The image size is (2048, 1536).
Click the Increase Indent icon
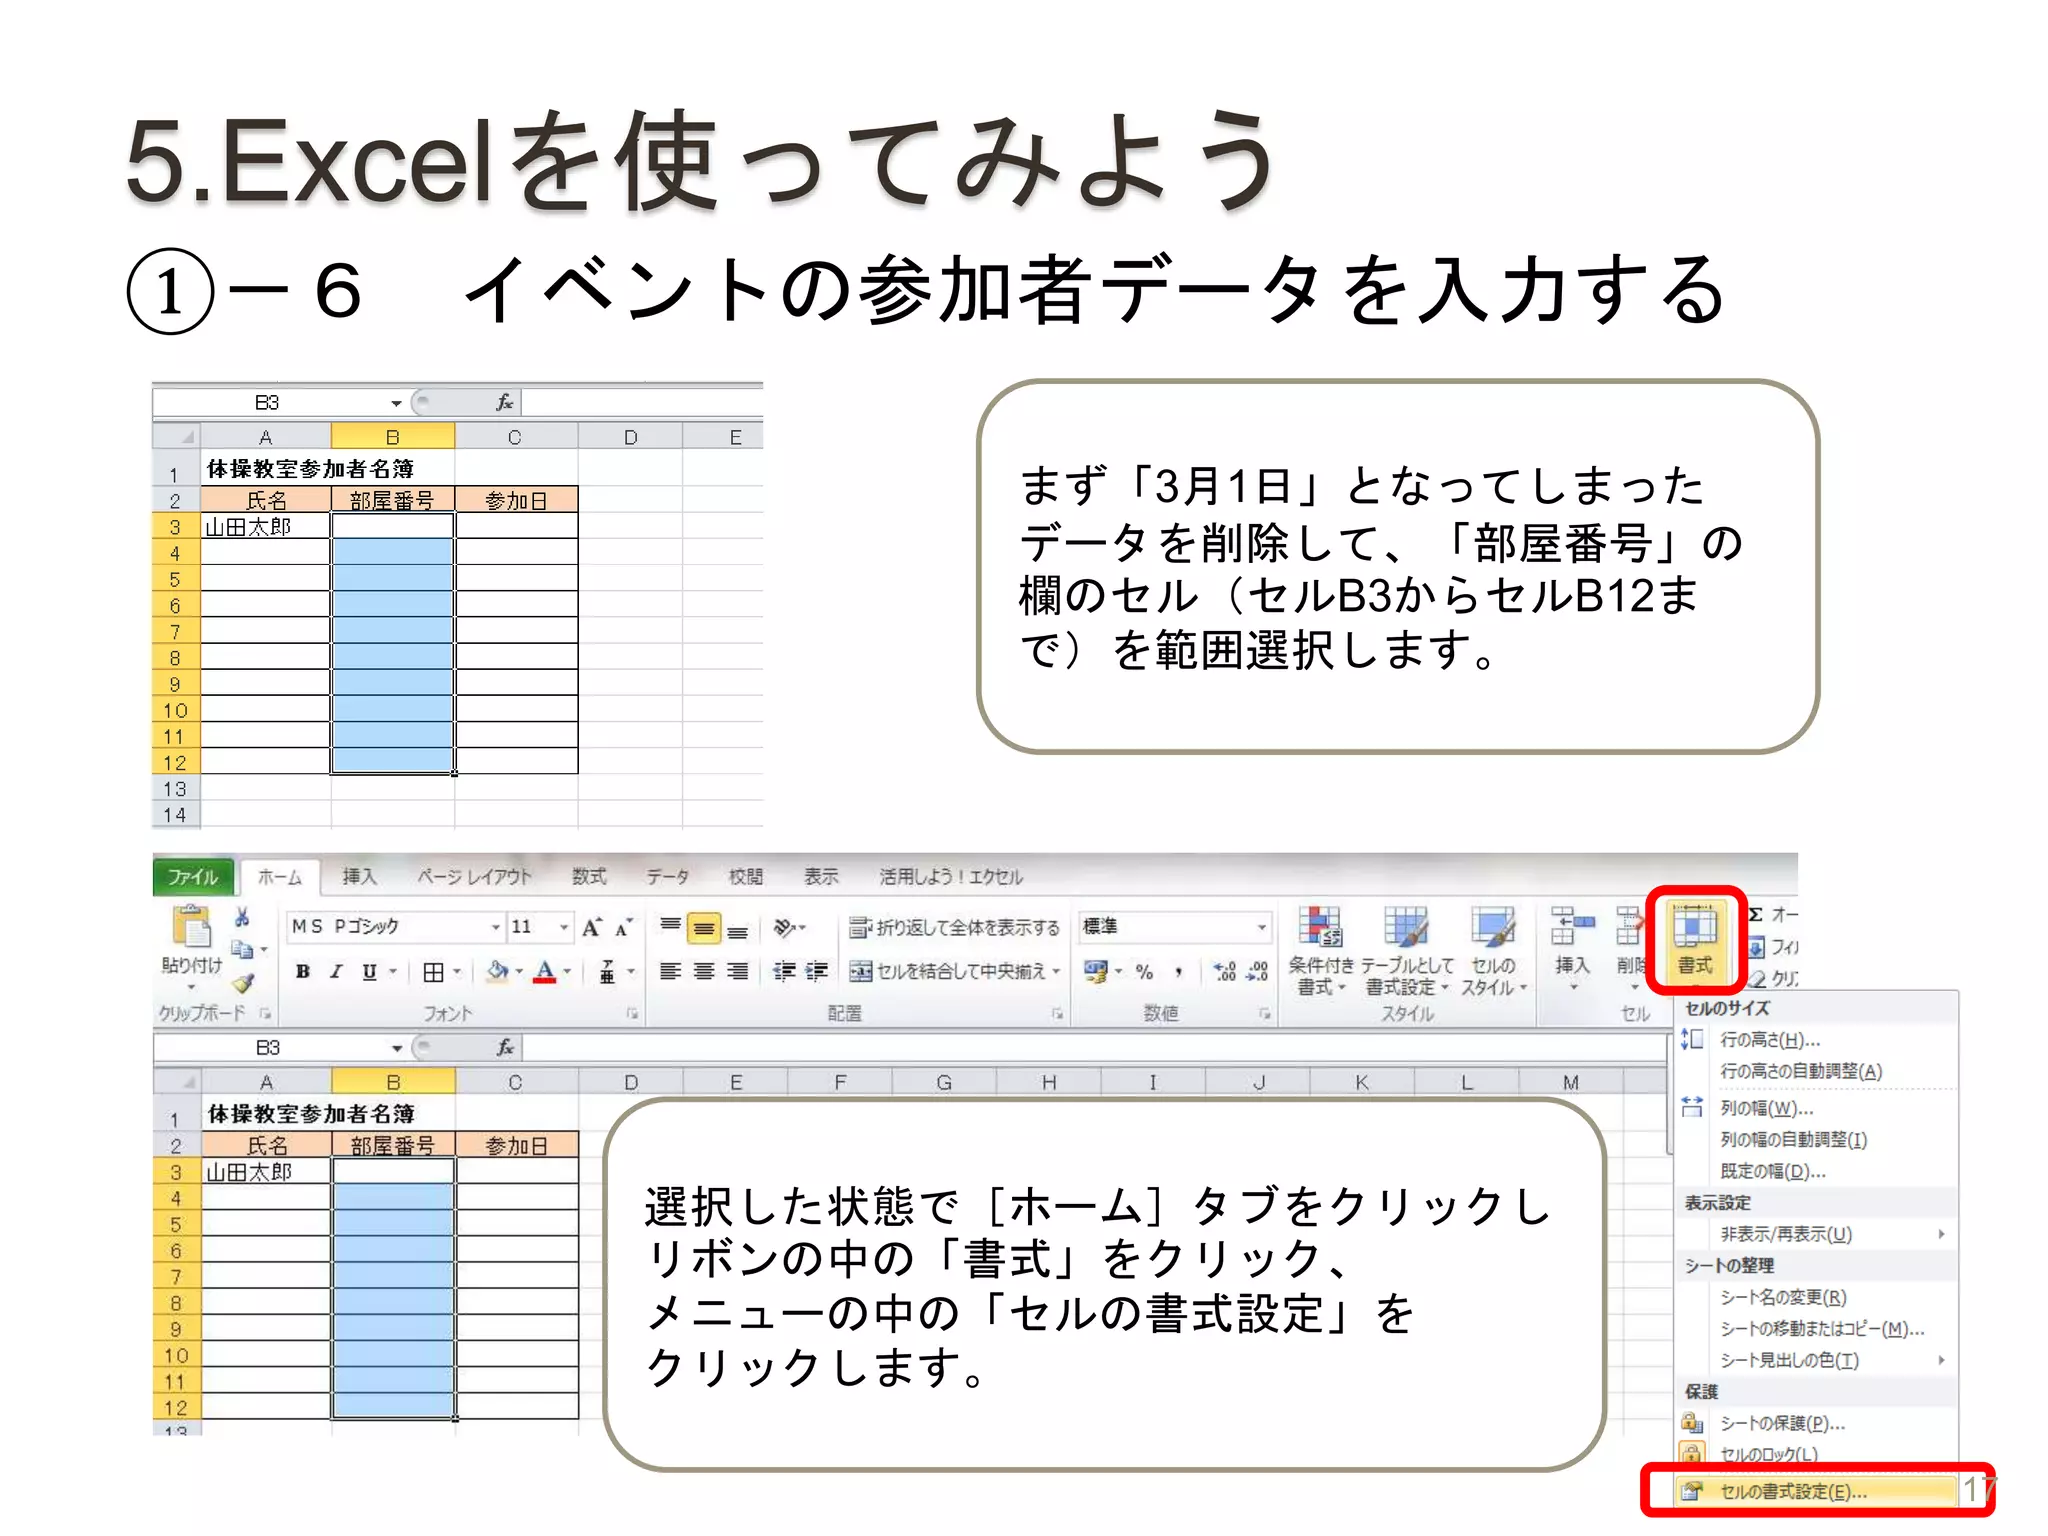(817, 972)
